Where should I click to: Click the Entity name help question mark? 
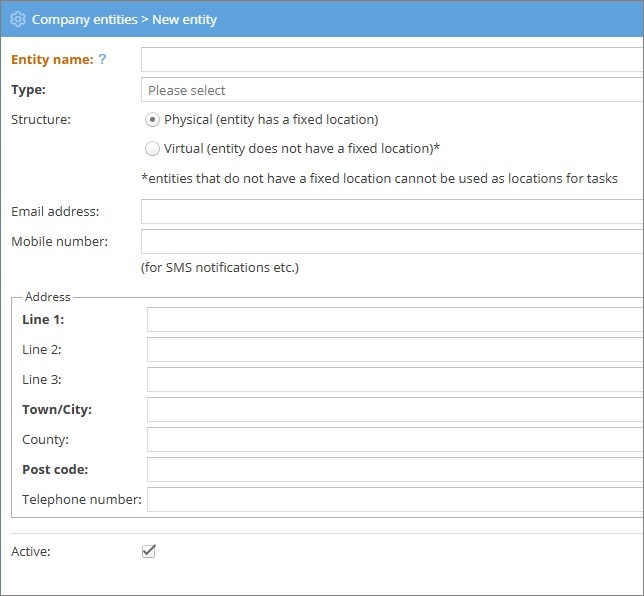pyautogui.click(x=102, y=60)
